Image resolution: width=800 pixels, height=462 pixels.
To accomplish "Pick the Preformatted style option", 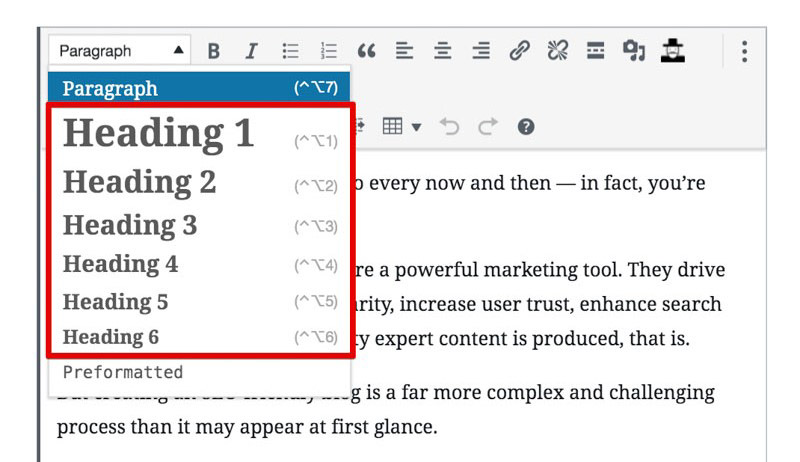I will [123, 372].
